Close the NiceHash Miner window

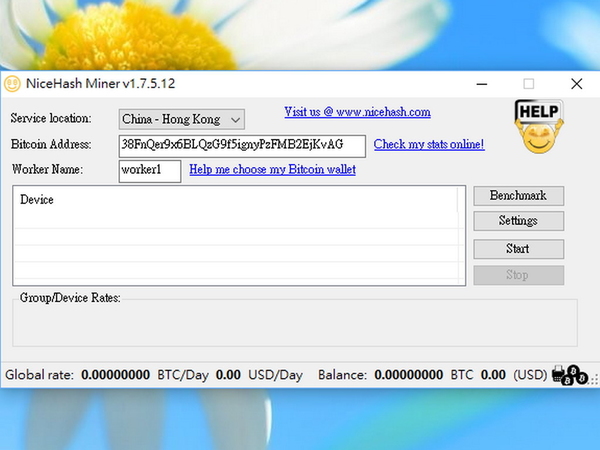click(576, 84)
